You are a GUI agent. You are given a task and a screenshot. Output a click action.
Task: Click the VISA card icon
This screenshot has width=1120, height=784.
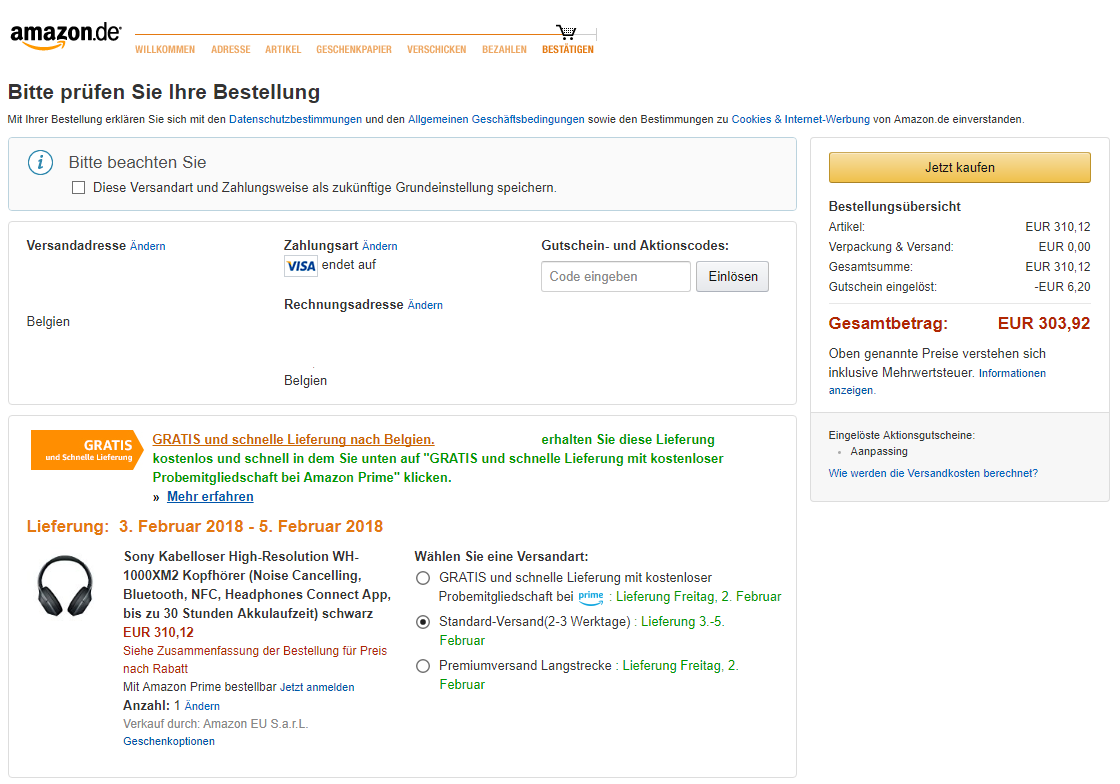pyautogui.click(x=300, y=266)
